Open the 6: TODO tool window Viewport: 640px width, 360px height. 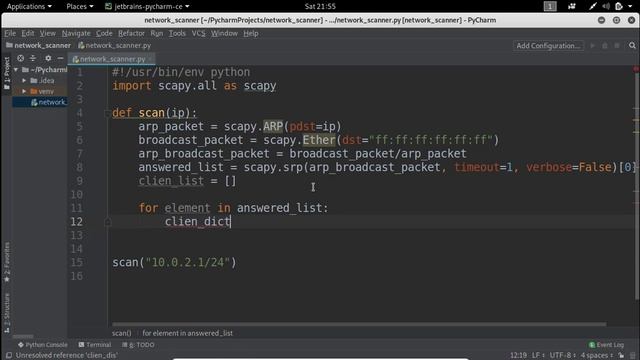click(x=138, y=345)
